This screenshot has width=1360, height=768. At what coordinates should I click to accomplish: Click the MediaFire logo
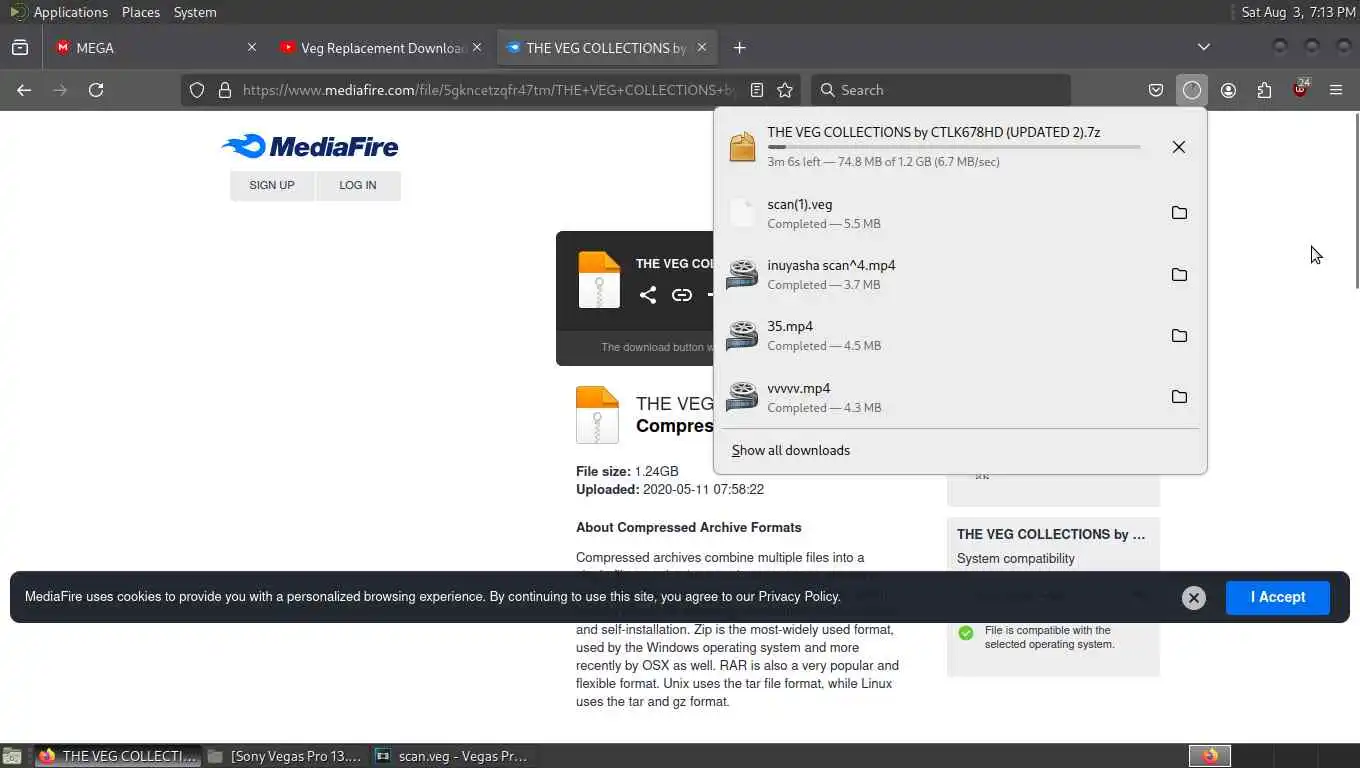pyautogui.click(x=310, y=146)
